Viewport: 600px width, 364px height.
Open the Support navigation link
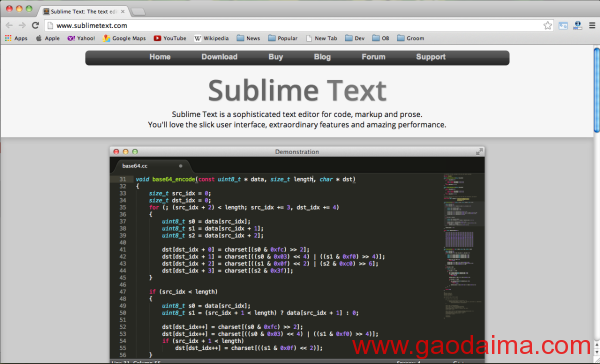(x=431, y=57)
